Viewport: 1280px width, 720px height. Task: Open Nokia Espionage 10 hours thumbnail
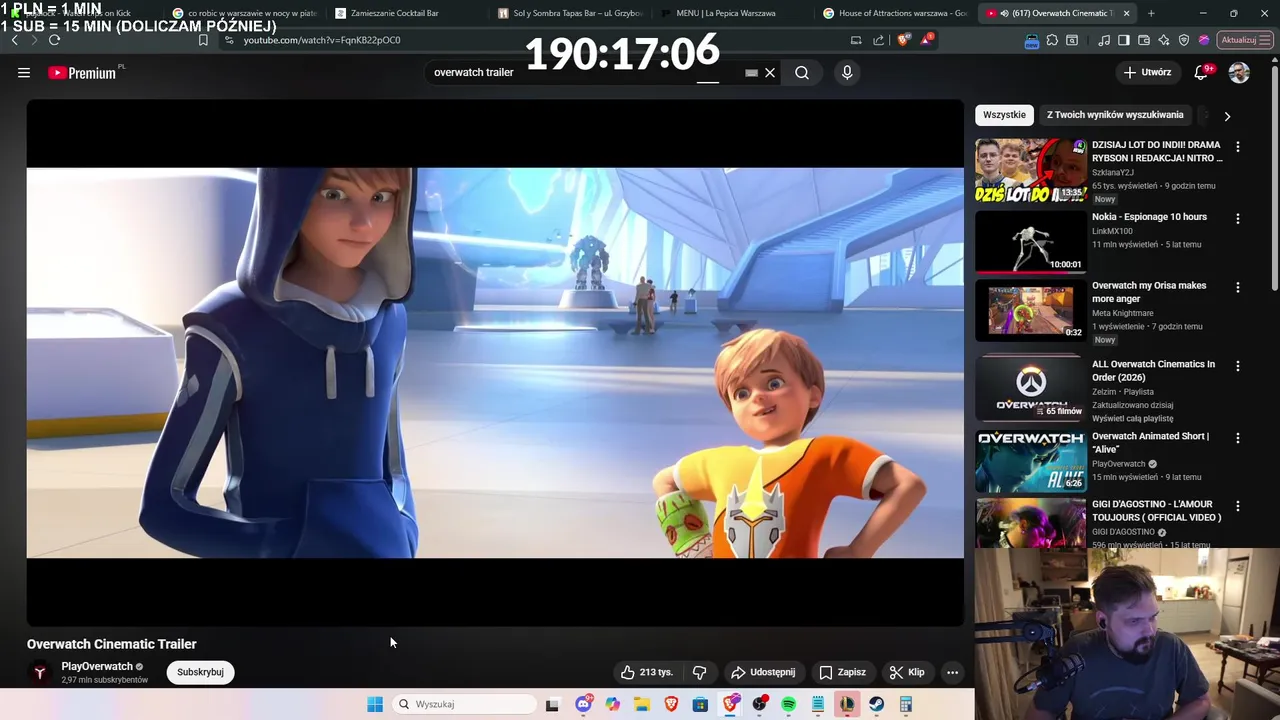coord(1031,242)
